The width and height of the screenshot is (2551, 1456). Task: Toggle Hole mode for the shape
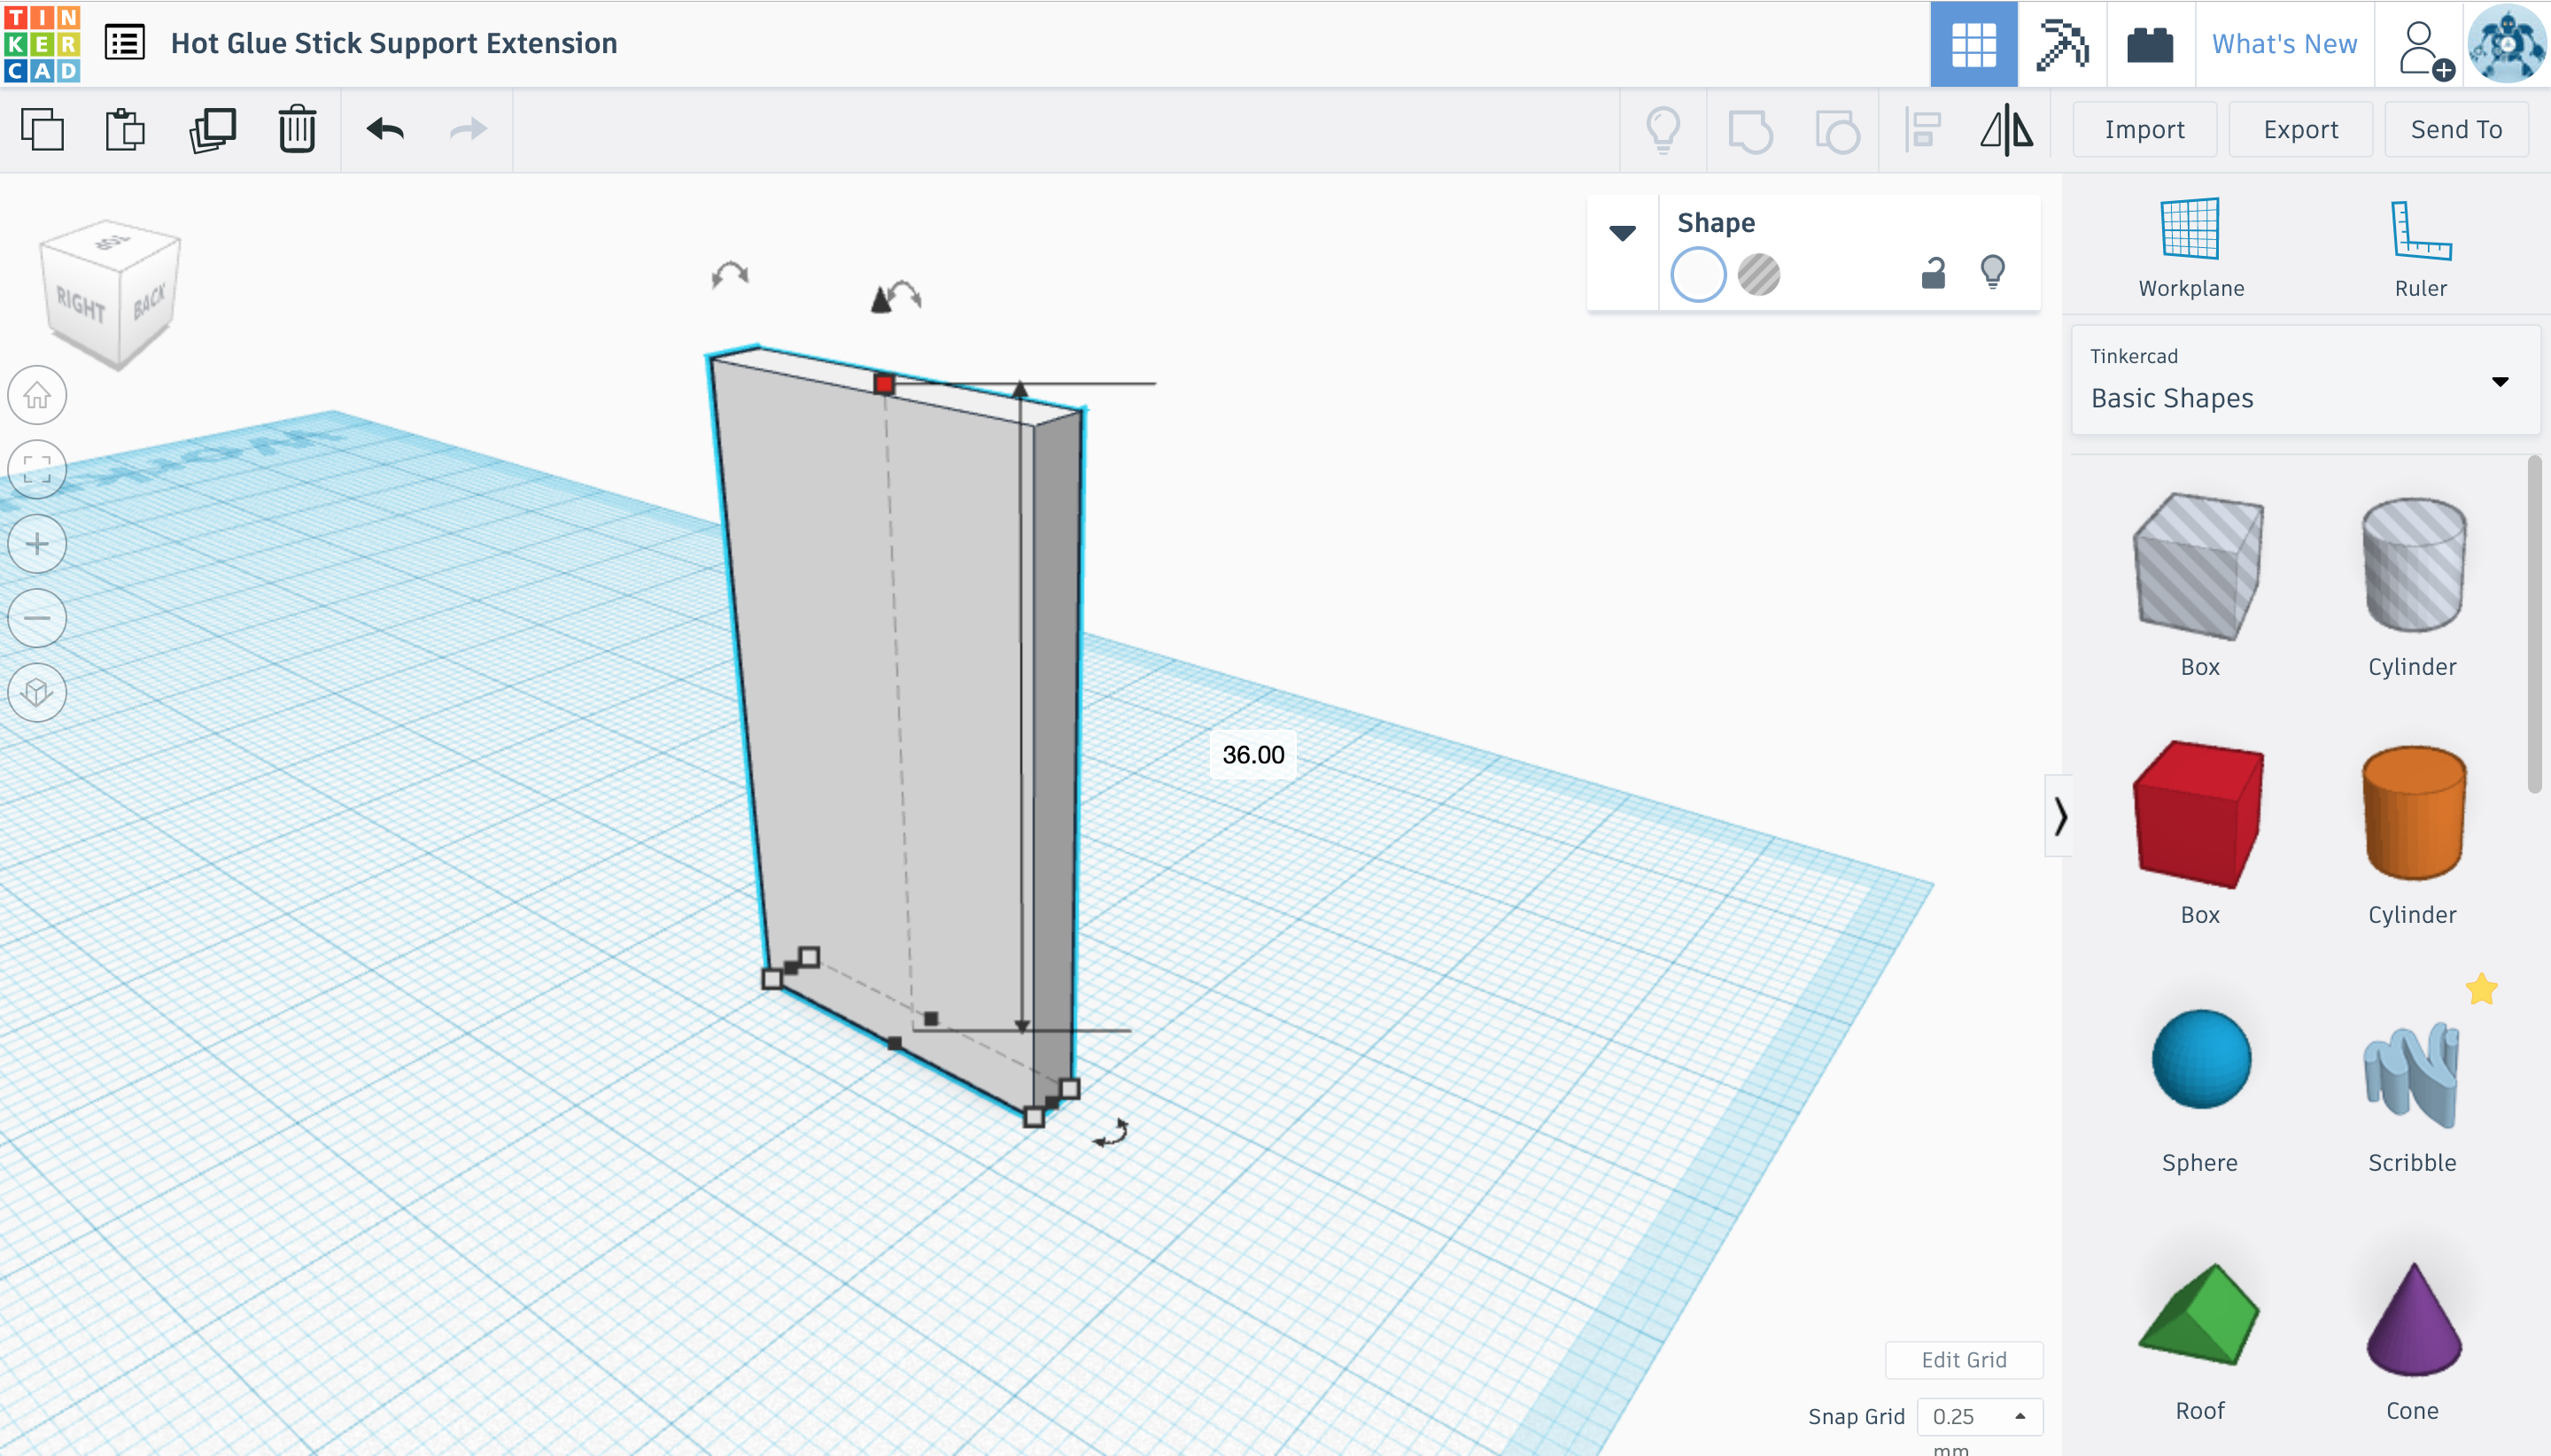point(1759,274)
